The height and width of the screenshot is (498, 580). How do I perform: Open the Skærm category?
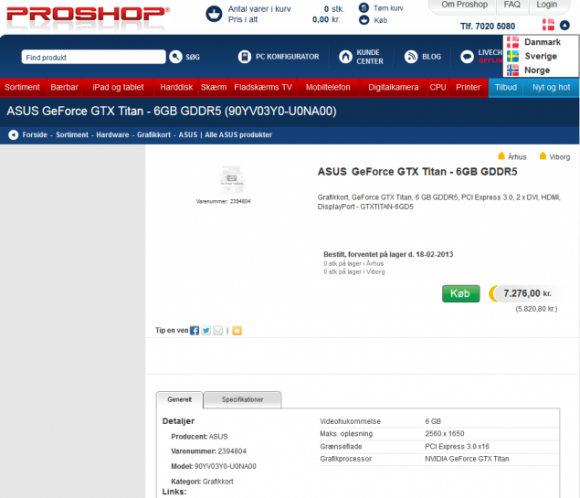pos(214,87)
